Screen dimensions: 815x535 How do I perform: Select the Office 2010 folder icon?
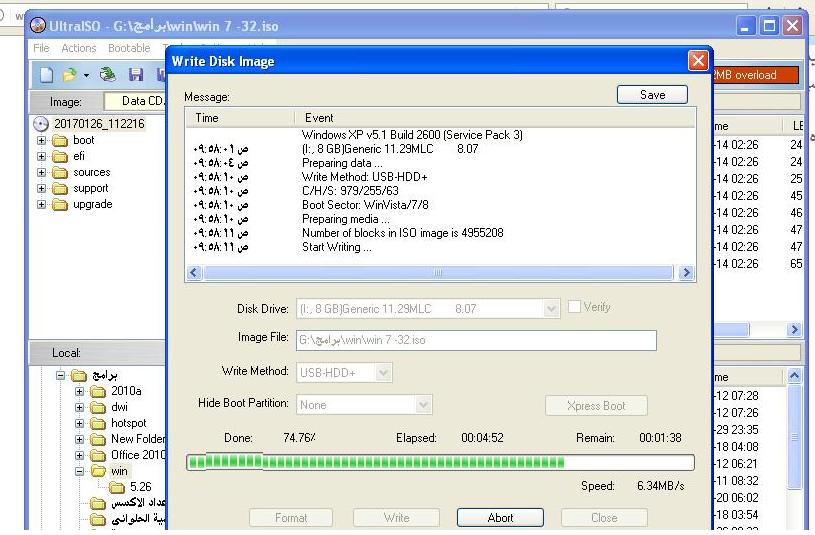(98, 456)
